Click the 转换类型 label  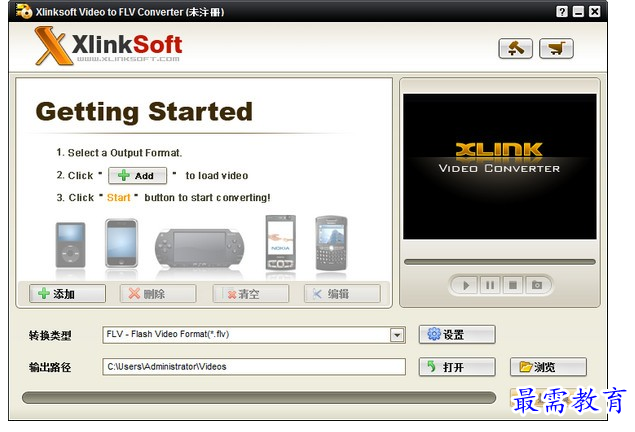click(x=50, y=335)
